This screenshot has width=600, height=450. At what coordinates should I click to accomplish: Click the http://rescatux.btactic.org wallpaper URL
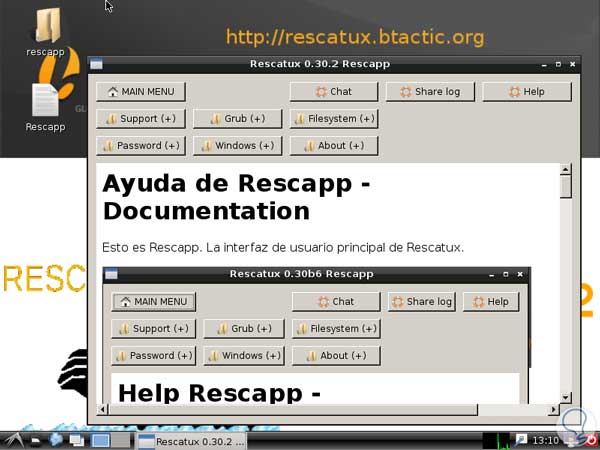(355, 38)
